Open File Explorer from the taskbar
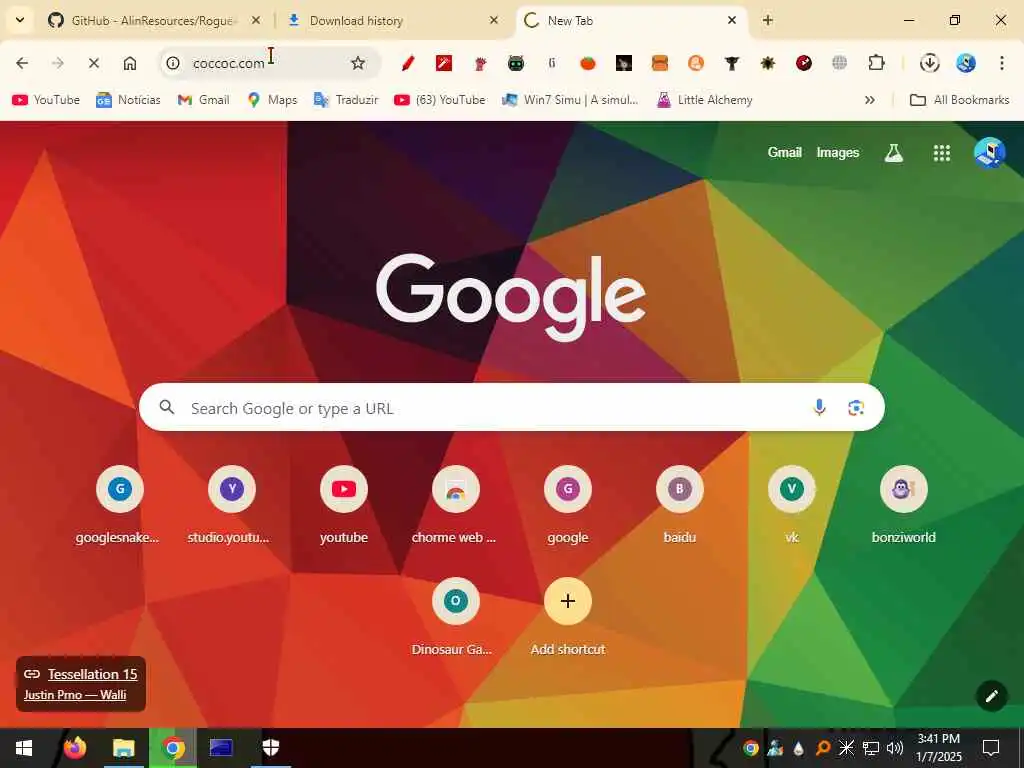Image resolution: width=1024 pixels, height=768 pixels. (123, 748)
